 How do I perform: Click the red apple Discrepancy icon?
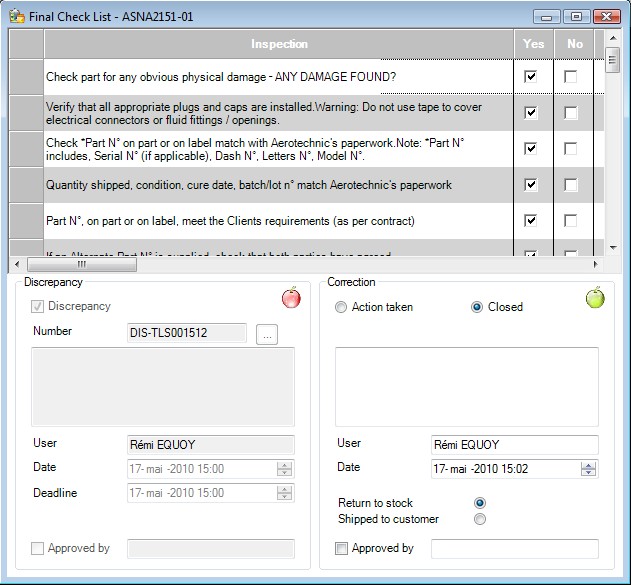292,297
